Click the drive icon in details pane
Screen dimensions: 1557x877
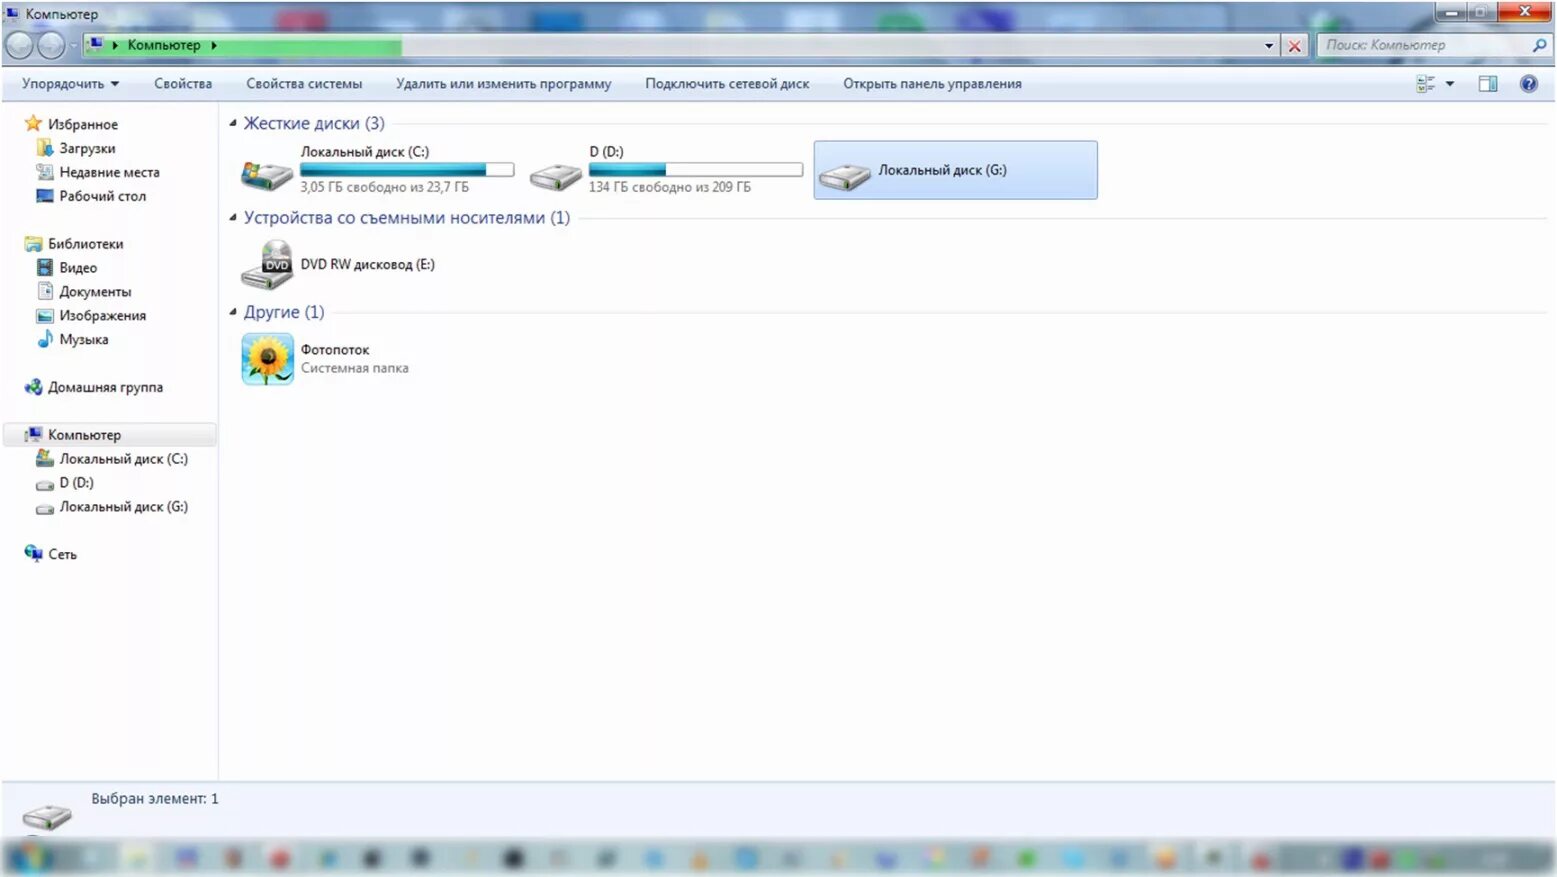[47, 817]
